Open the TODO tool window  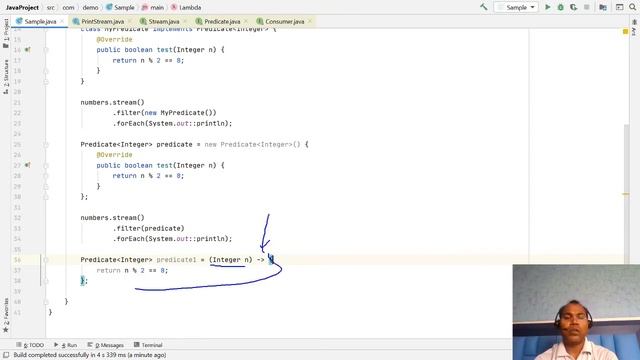click(x=30, y=345)
